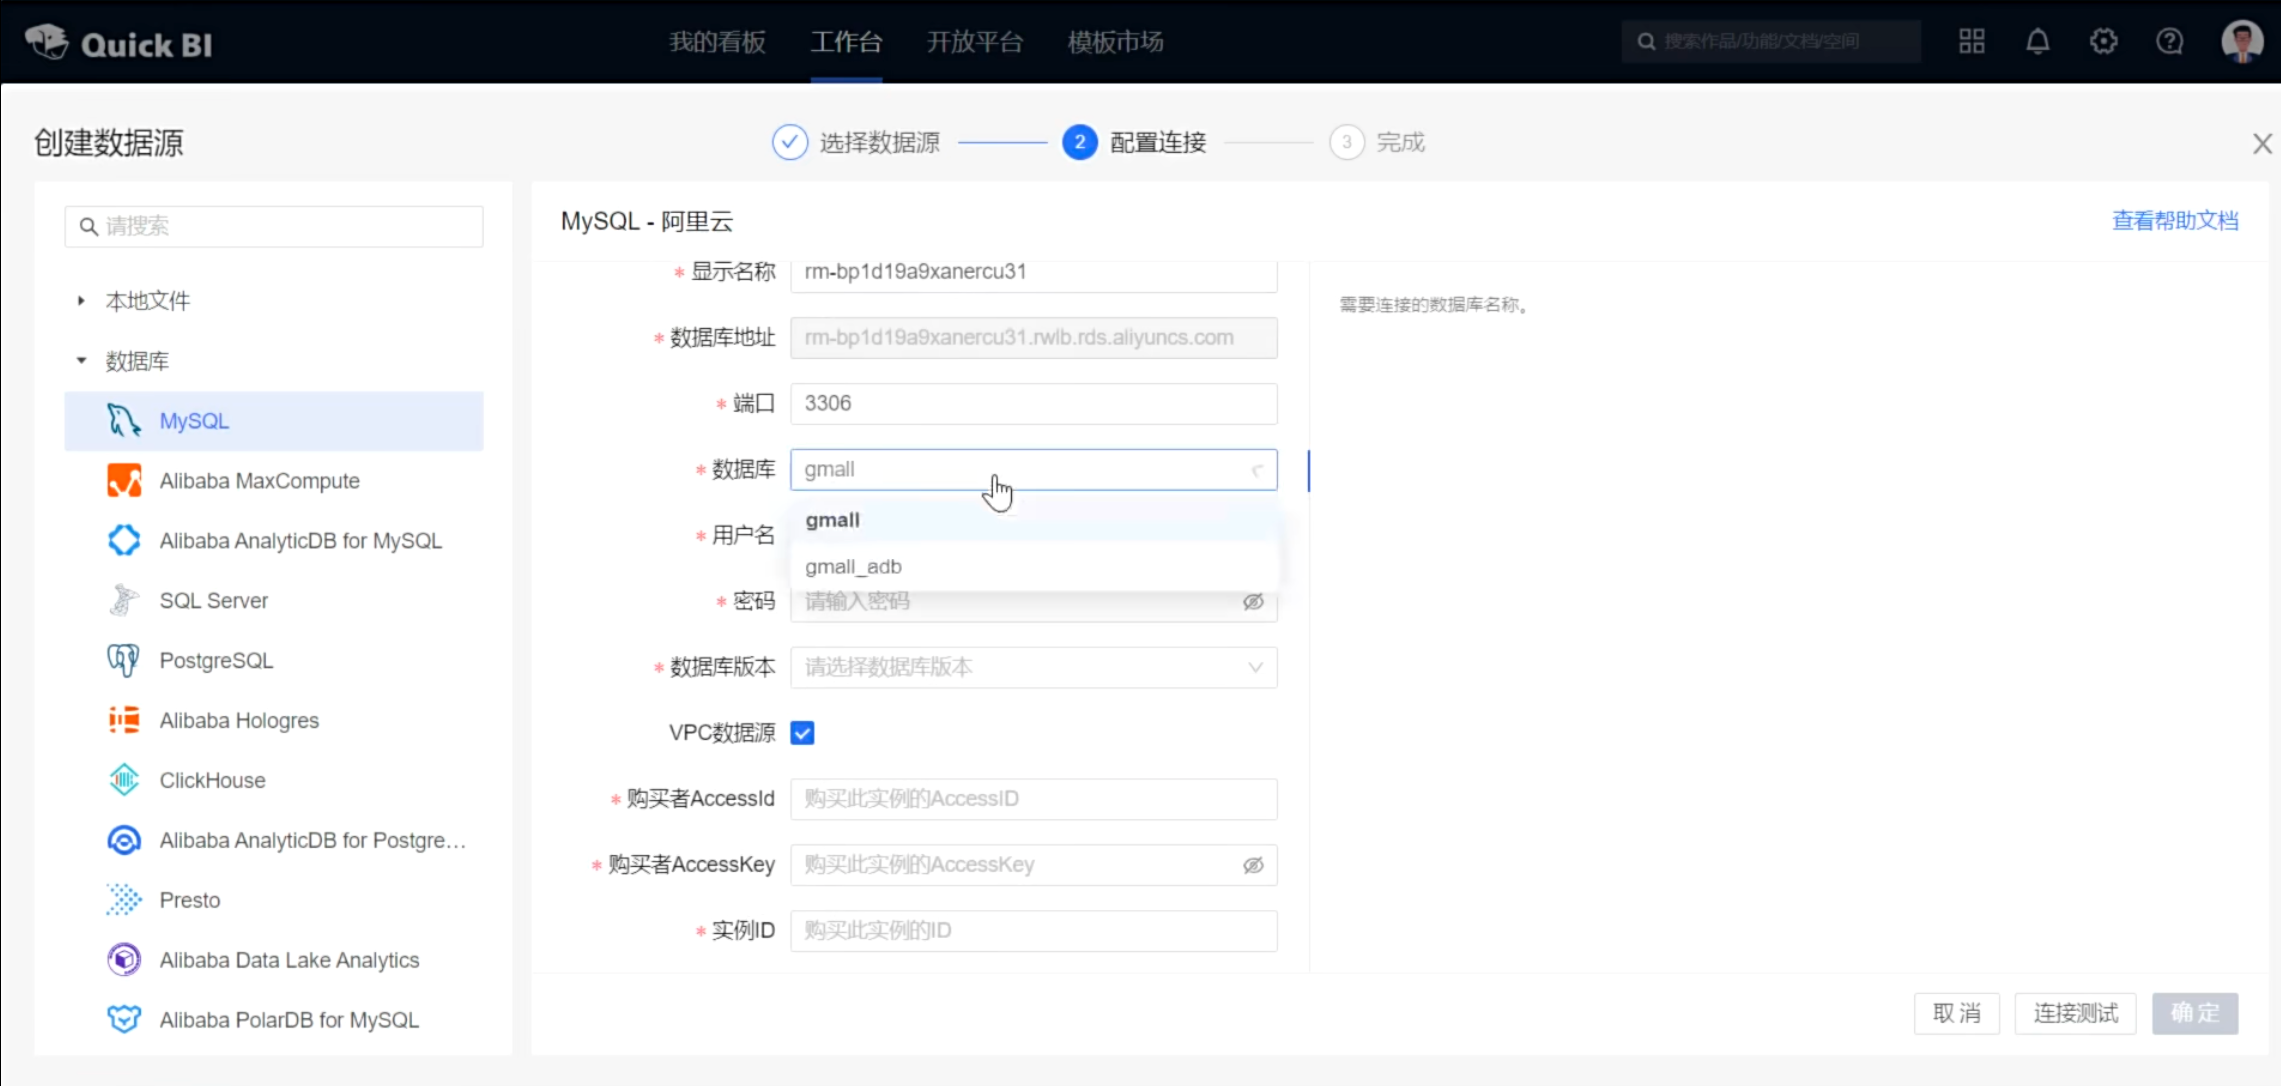Screen dimensions: 2281x1086
Task: Focus the sidebar 请搜索 search box
Action: pyautogui.click(x=274, y=227)
